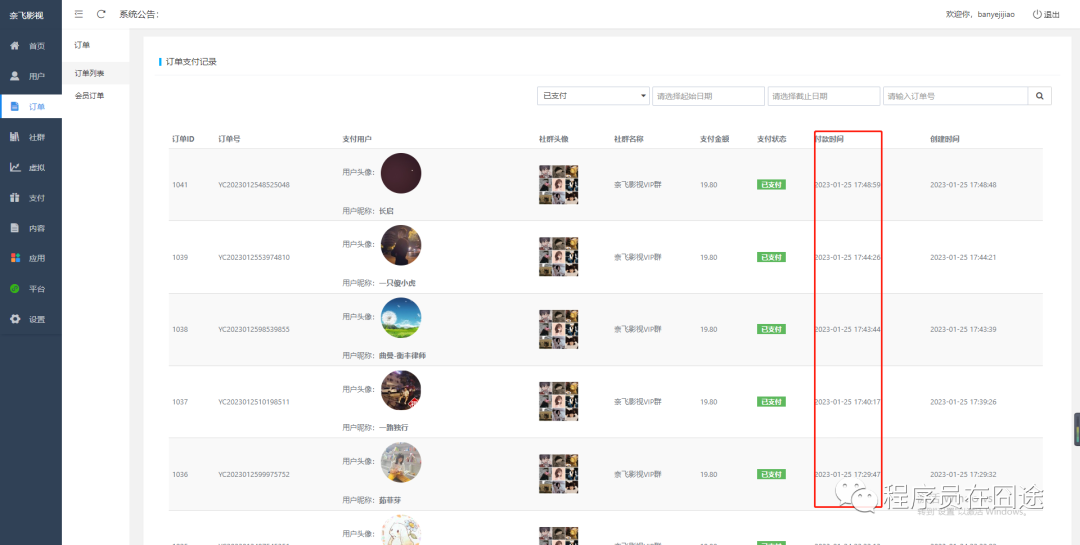Click the home icon labeled 首页 in sidebar
This screenshot has height=545, width=1080.
tap(15, 46)
